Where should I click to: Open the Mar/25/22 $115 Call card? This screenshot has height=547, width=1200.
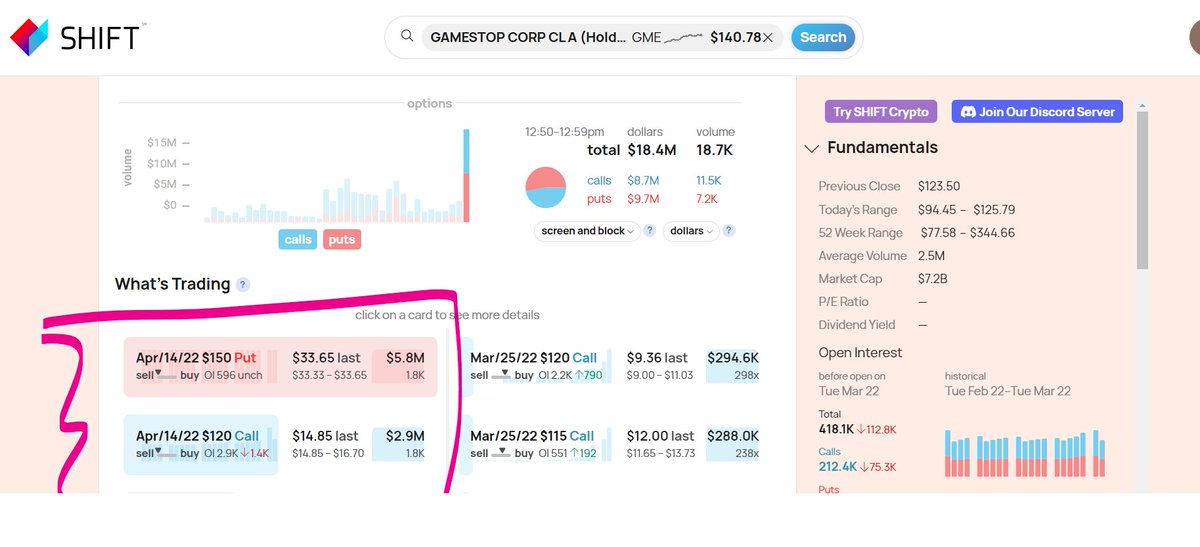pos(614,444)
